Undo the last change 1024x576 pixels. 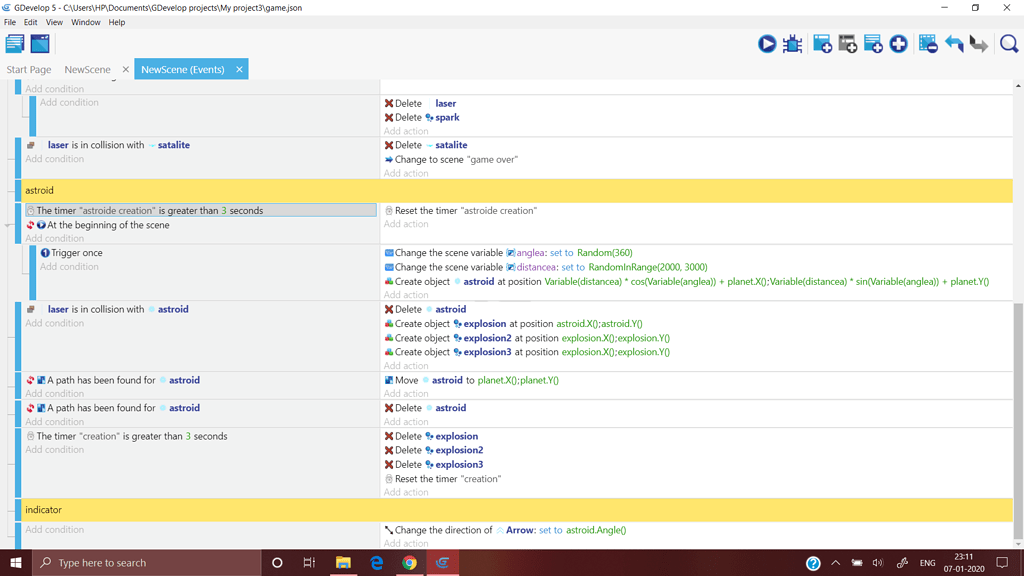tap(952, 44)
